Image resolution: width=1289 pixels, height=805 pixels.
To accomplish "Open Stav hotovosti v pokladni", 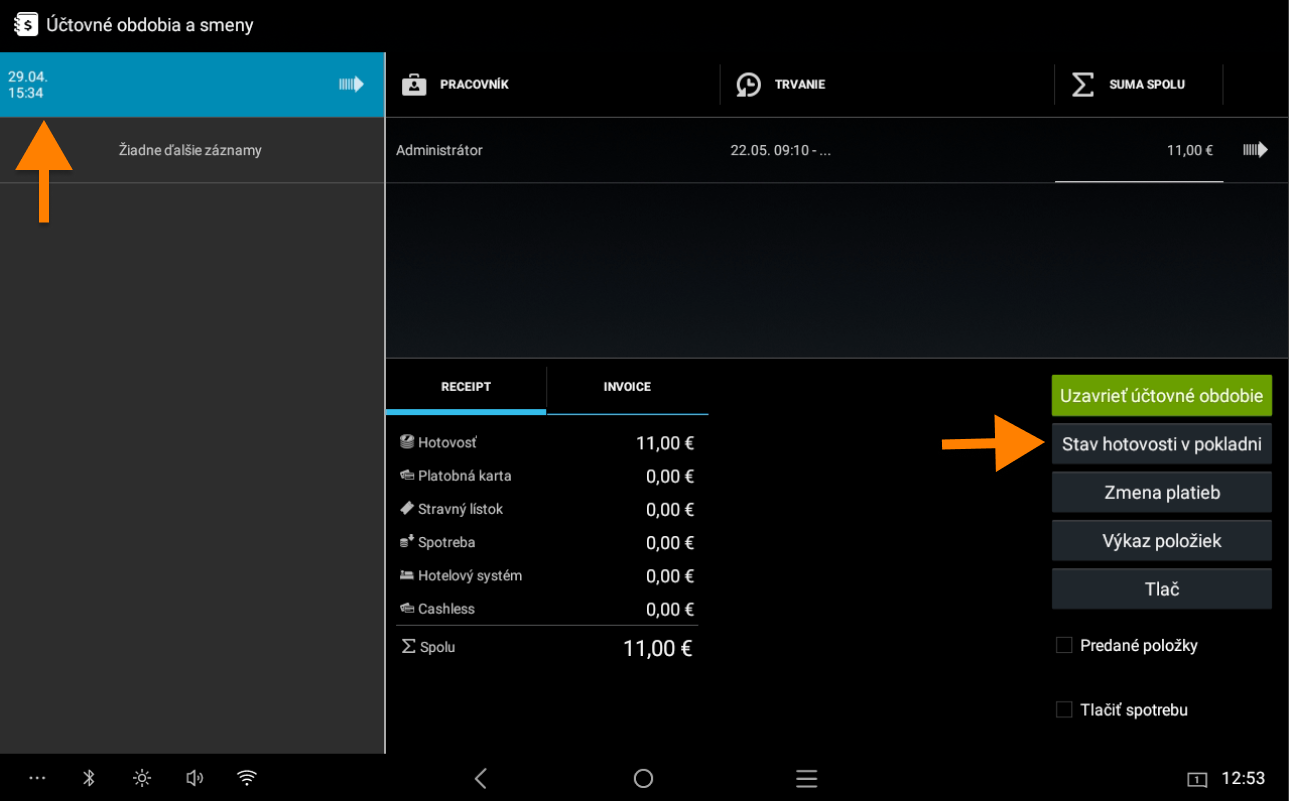I will 1161,444.
